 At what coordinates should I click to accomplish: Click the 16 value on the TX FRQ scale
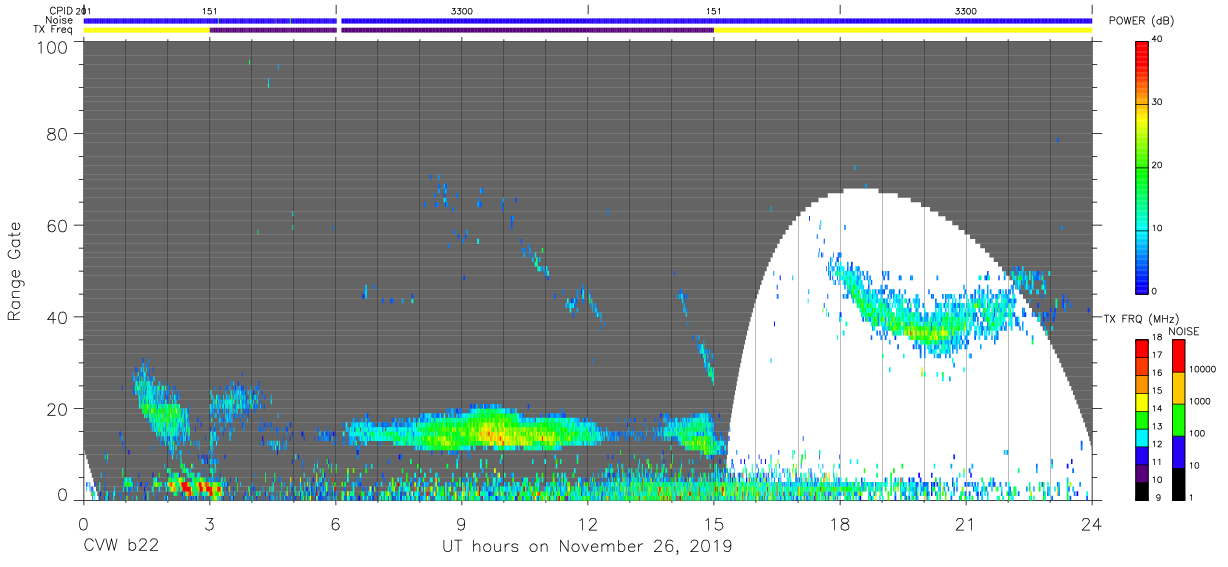pyautogui.click(x=1158, y=373)
